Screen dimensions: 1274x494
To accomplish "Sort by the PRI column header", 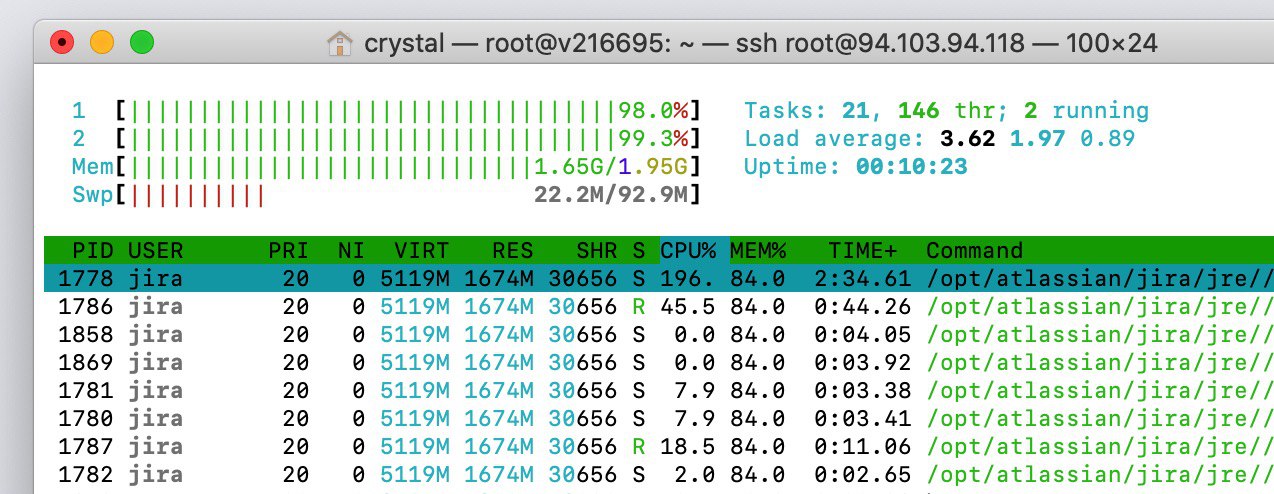I will (x=288, y=250).
